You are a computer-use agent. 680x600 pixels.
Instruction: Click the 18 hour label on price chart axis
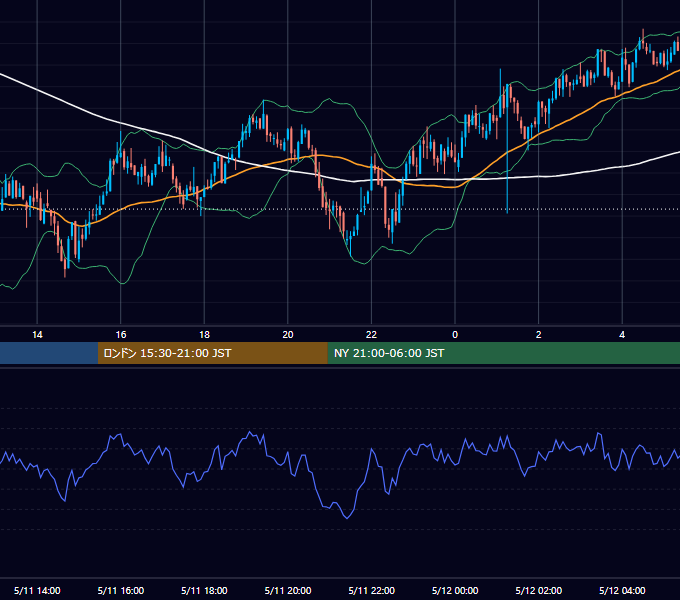[204, 335]
